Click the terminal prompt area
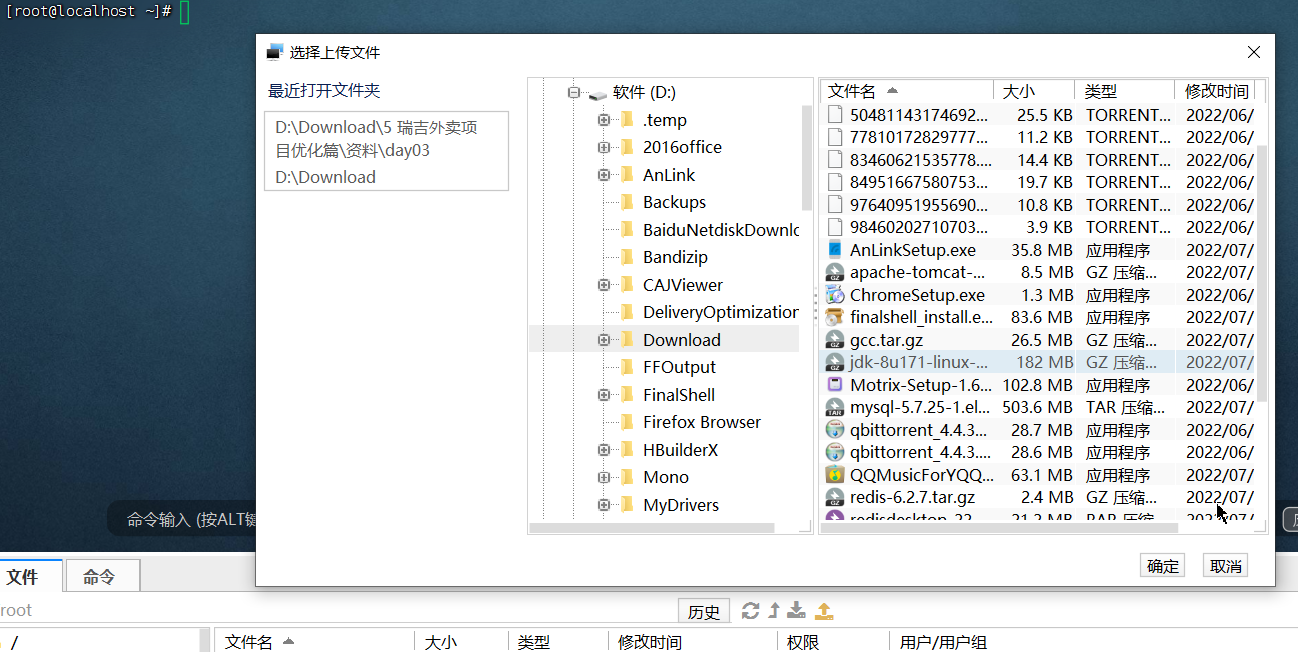This screenshot has width=1298, height=652. coord(95,12)
